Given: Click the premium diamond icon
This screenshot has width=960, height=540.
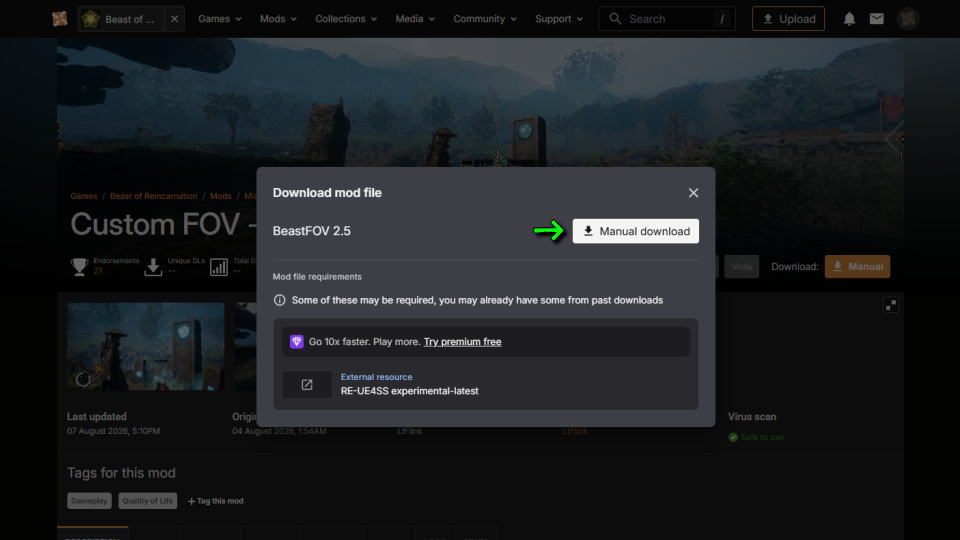Looking at the screenshot, I should pyautogui.click(x=296, y=342).
